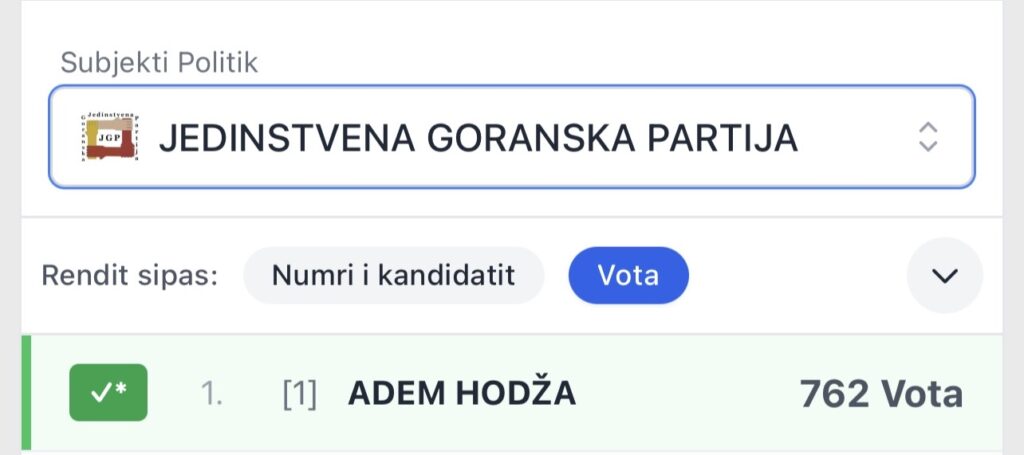Screen dimensions: 1024x455
Task: Click the JEDINSTVENA GORANSKA PARTIJA party name
Action: tap(478, 137)
